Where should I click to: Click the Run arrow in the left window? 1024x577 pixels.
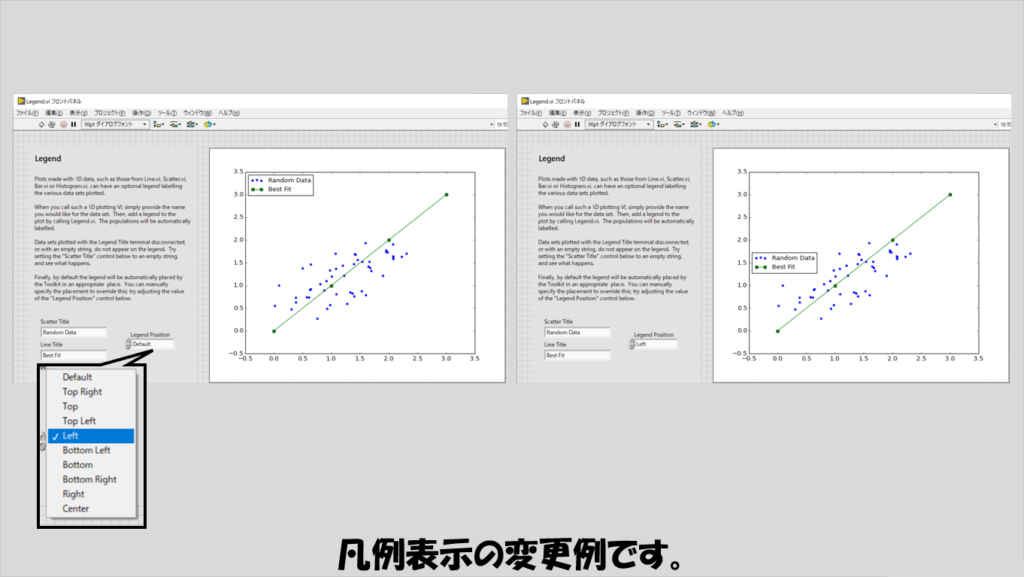click(x=41, y=125)
